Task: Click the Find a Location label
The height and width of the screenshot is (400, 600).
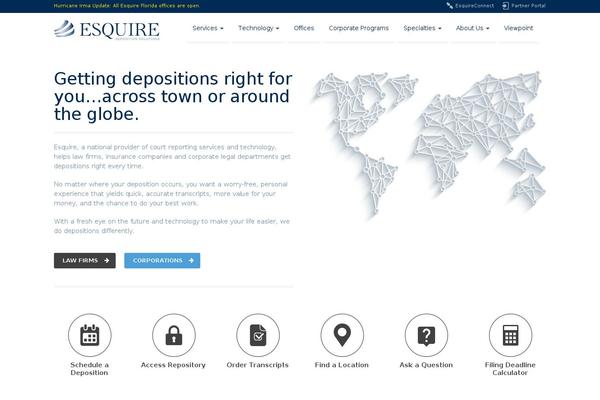Action: pyautogui.click(x=342, y=365)
